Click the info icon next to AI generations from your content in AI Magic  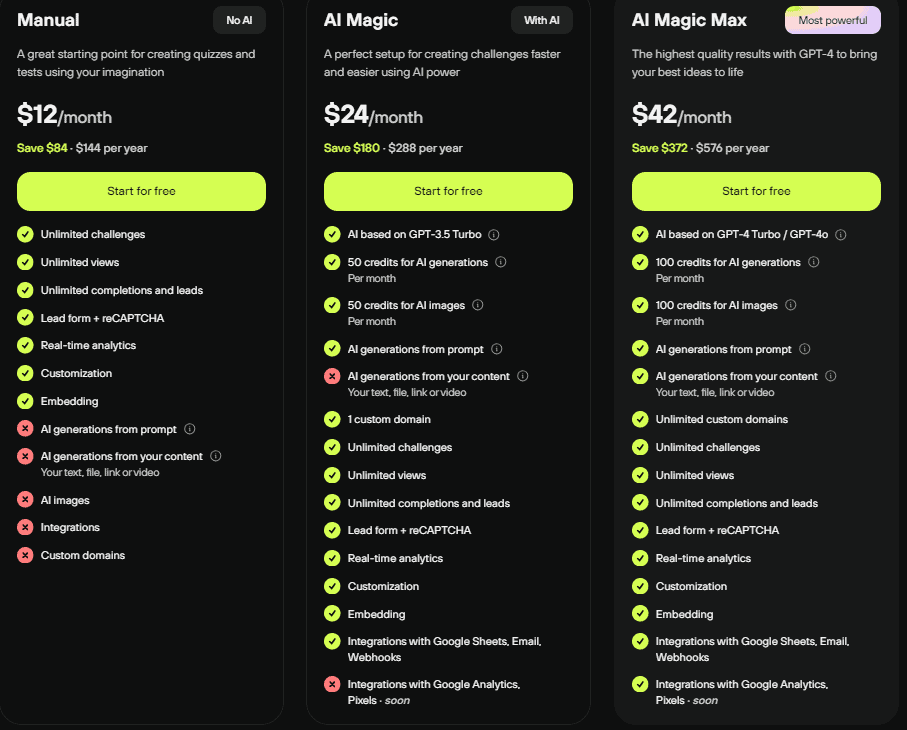[x=522, y=376]
